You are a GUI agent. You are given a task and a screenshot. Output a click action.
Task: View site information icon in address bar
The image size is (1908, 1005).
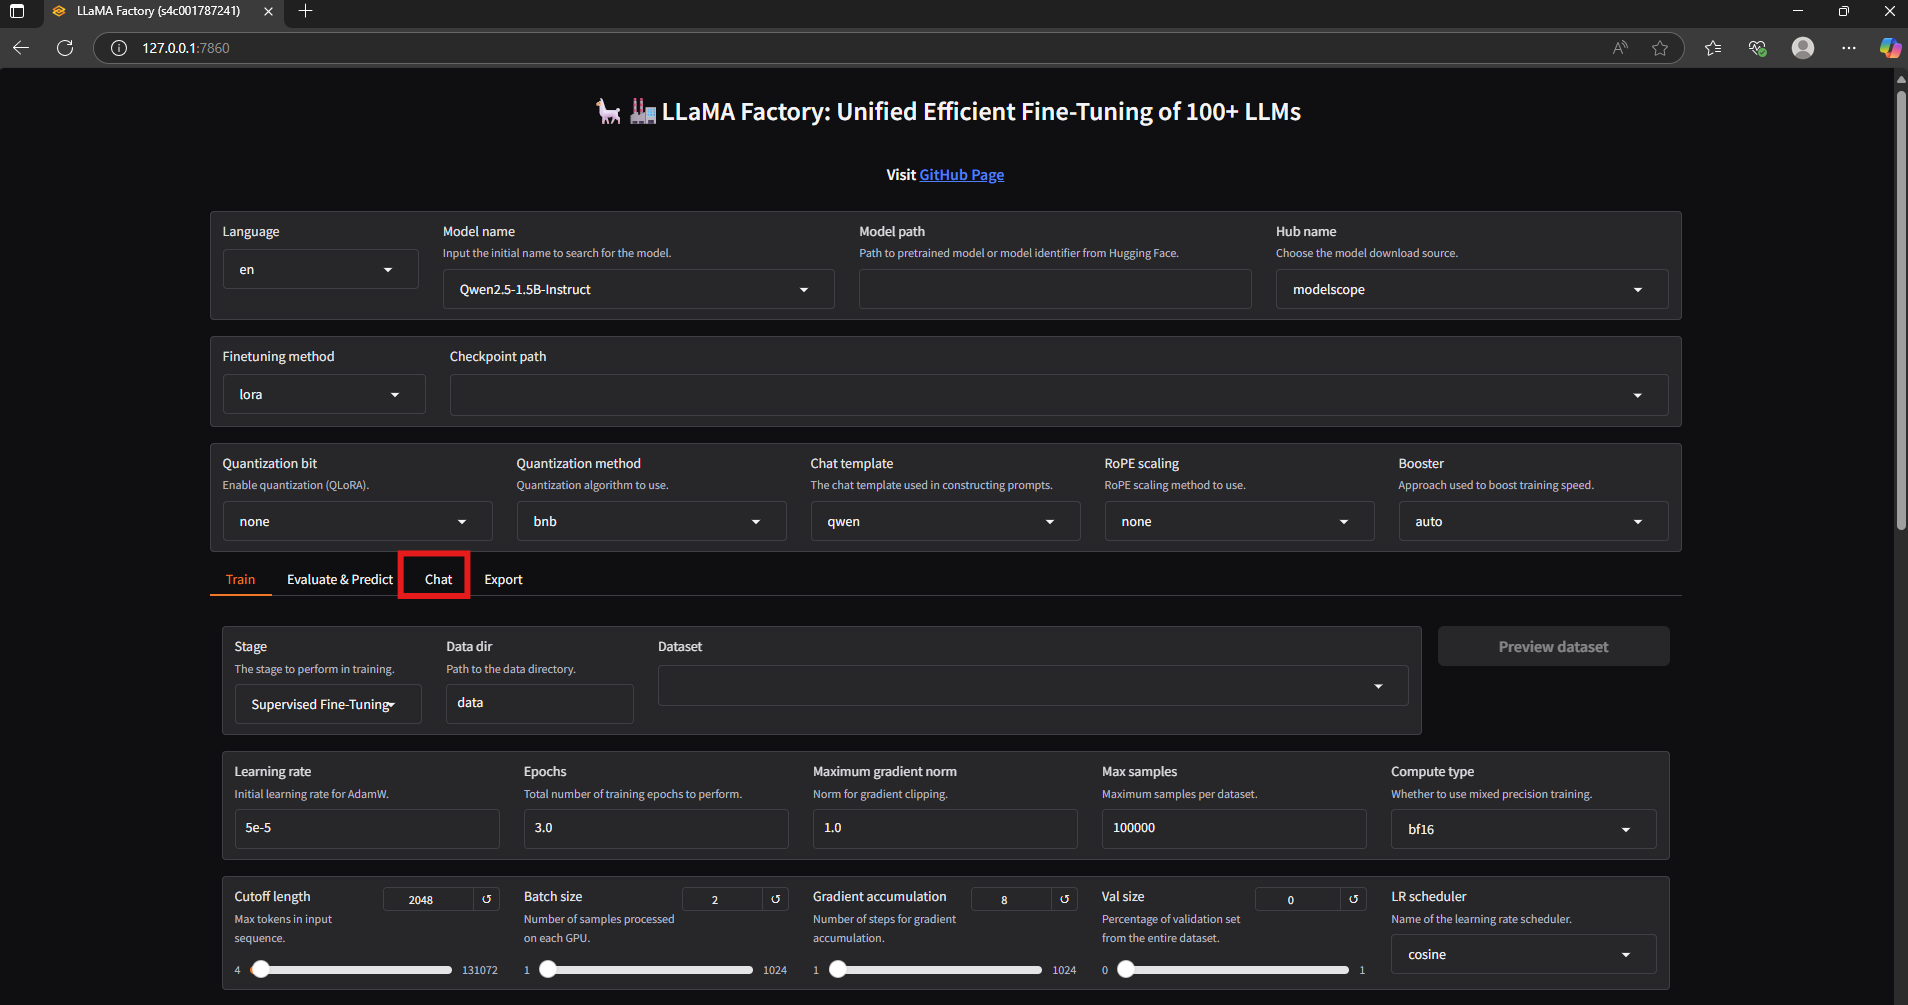(x=119, y=48)
